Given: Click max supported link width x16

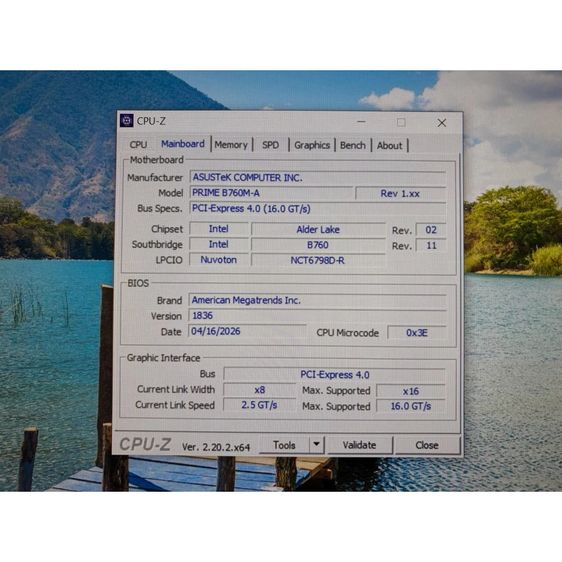Looking at the screenshot, I should (411, 391).
